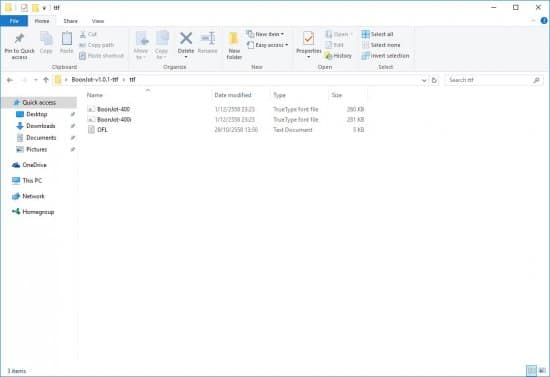Image resolution: width=550 pixels, height=377 pixels.
Task: Switch to the Share ribbon tab
Action: pos(71,21)
